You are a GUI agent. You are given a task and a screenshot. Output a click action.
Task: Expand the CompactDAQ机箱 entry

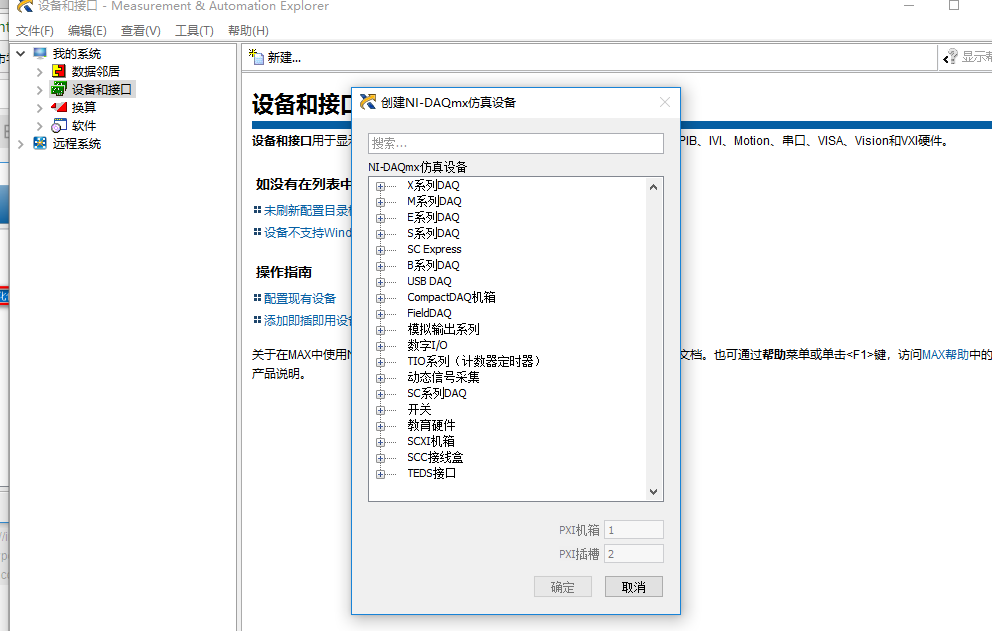pos(381,297)
